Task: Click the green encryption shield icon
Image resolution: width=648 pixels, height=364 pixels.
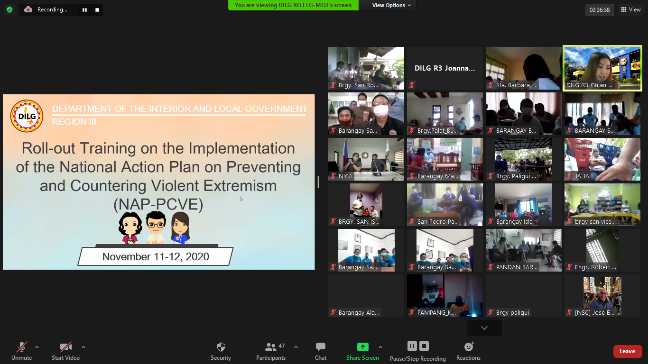Action: click(x=10, y=10)
